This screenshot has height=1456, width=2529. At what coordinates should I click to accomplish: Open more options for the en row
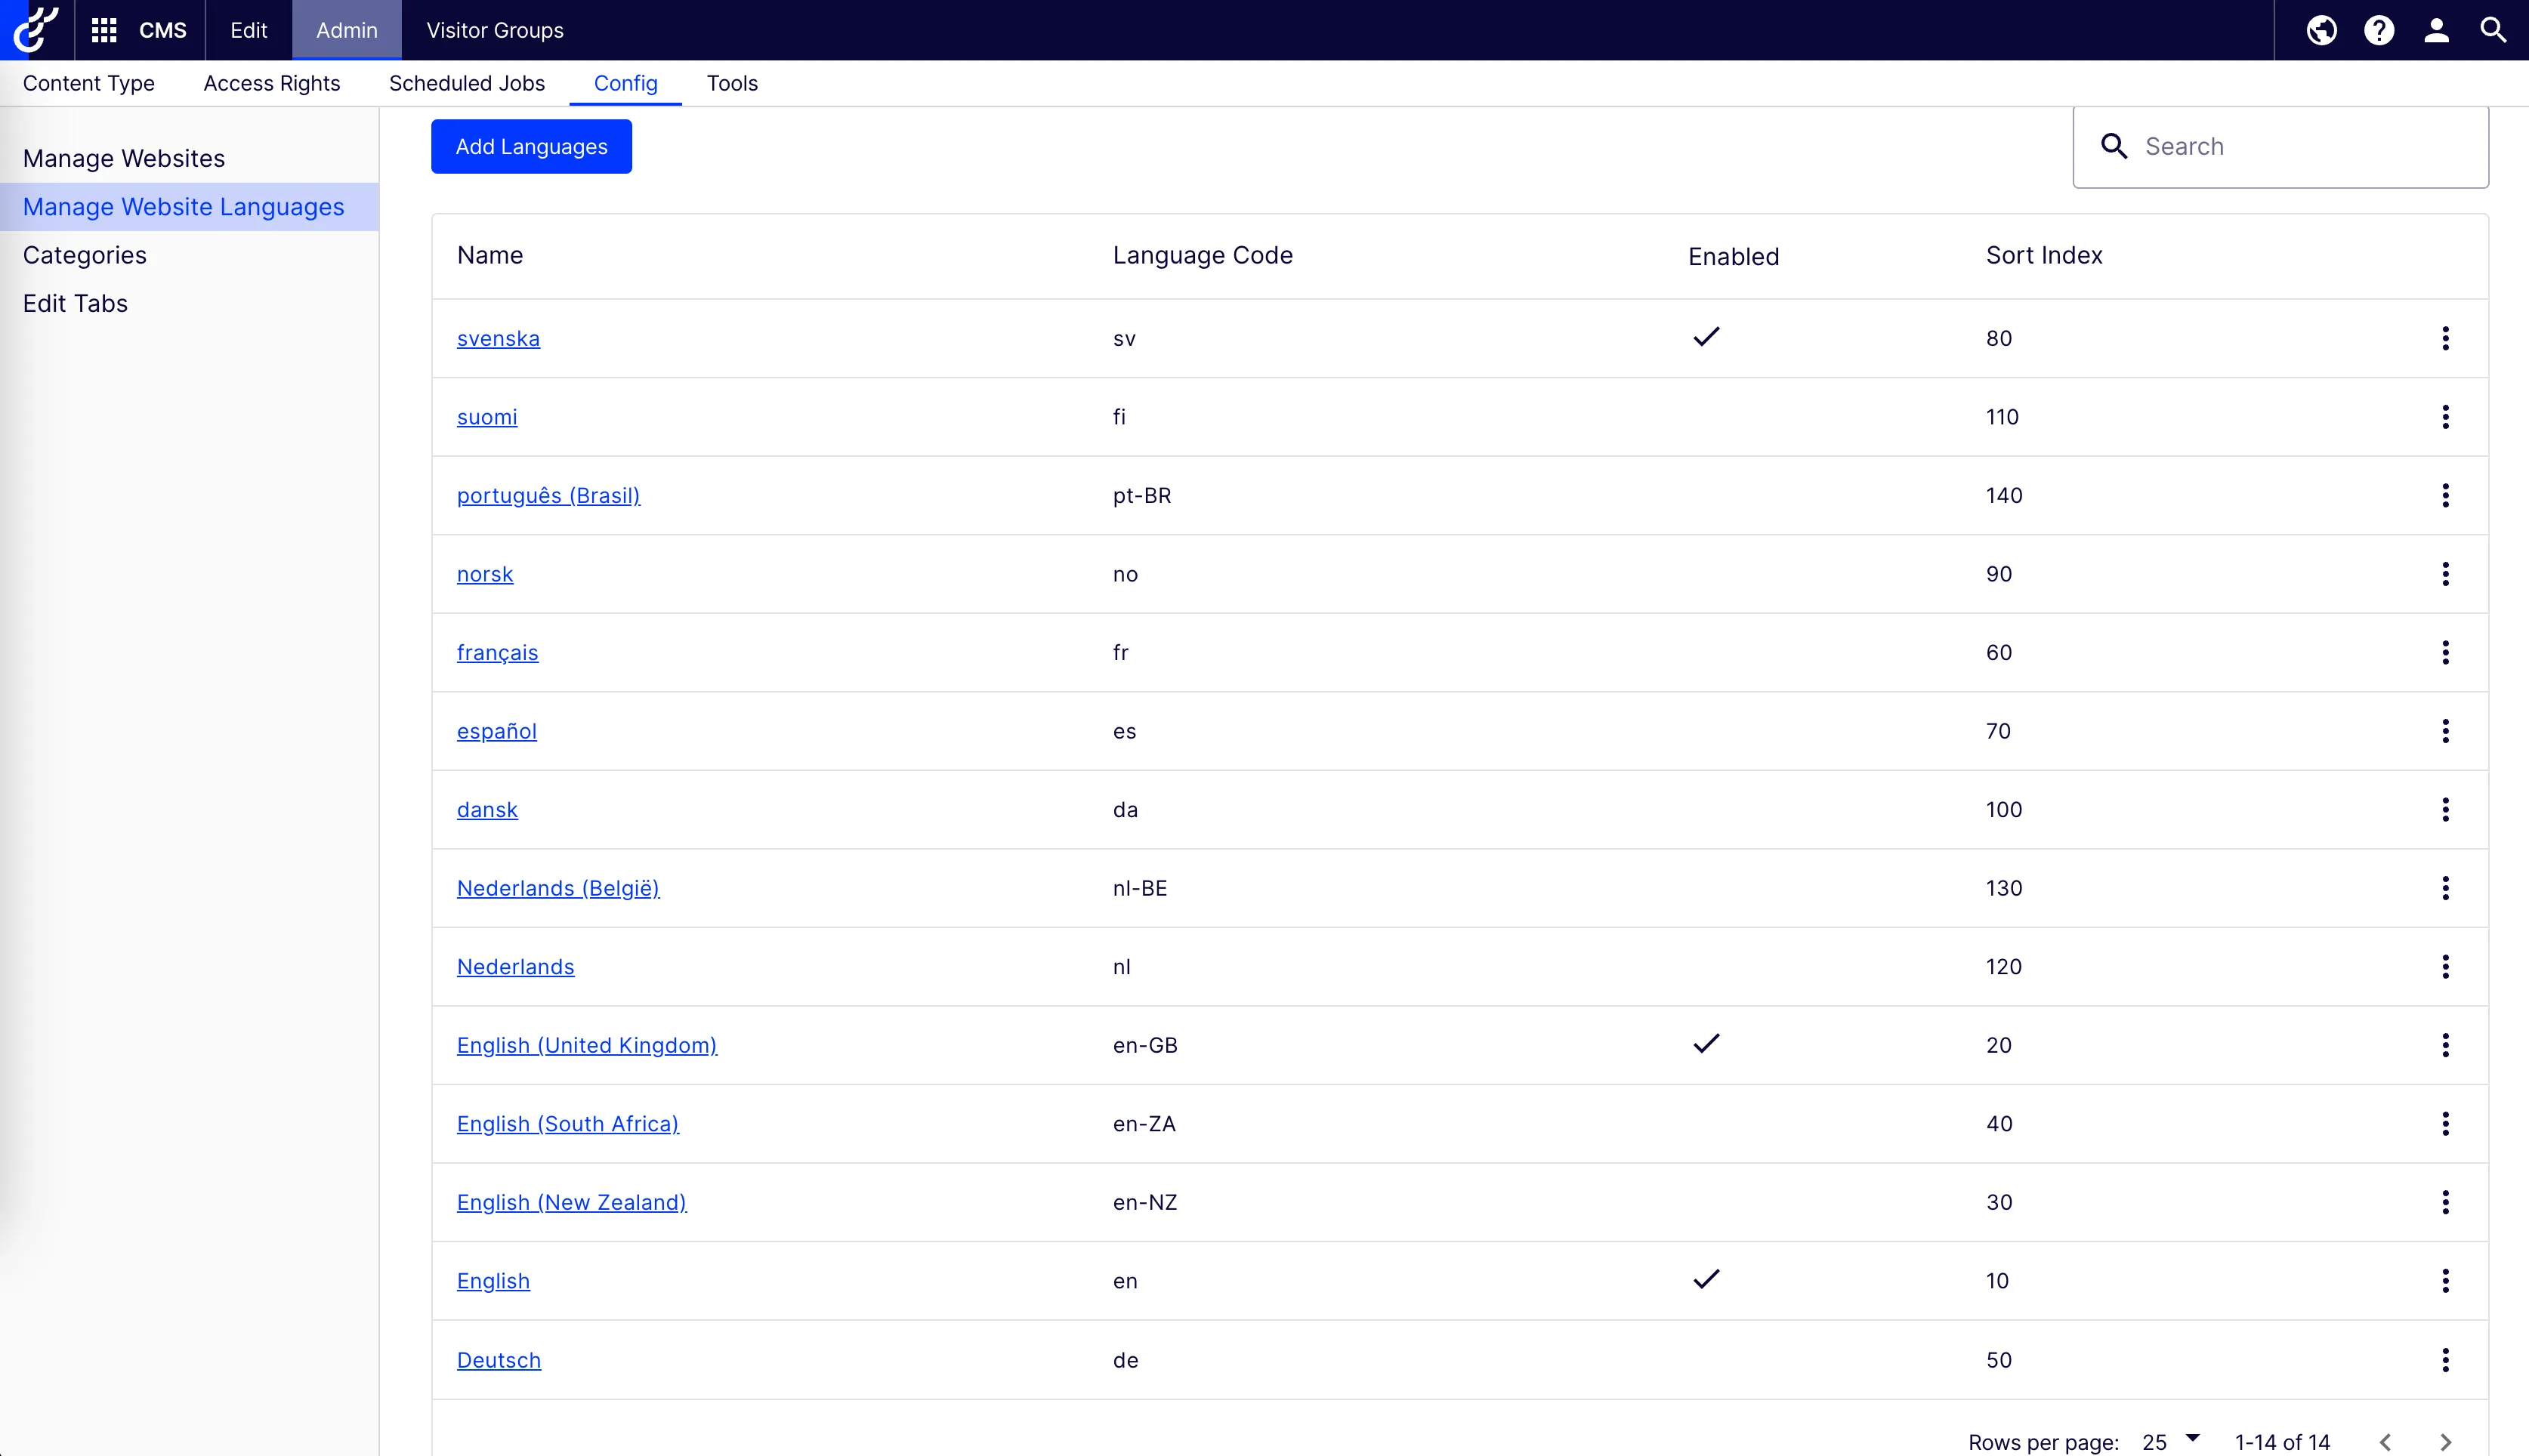coord(2445,1280)
